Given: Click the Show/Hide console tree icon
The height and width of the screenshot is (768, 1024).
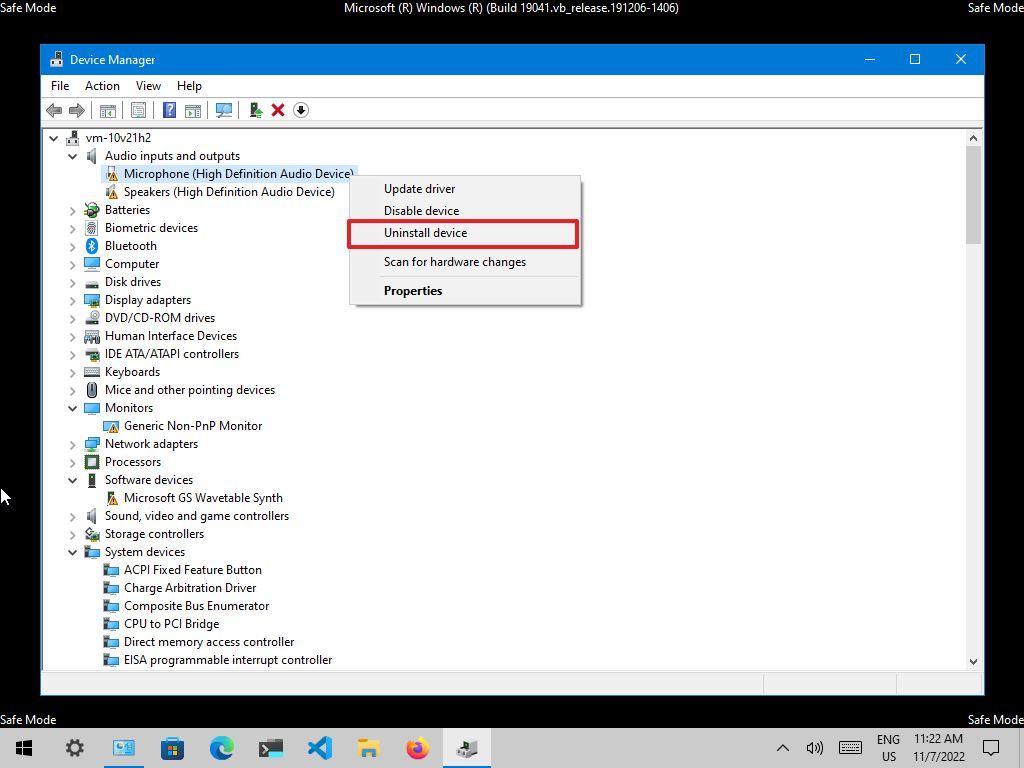Looking at the screenshot, I should coord(107,110).
